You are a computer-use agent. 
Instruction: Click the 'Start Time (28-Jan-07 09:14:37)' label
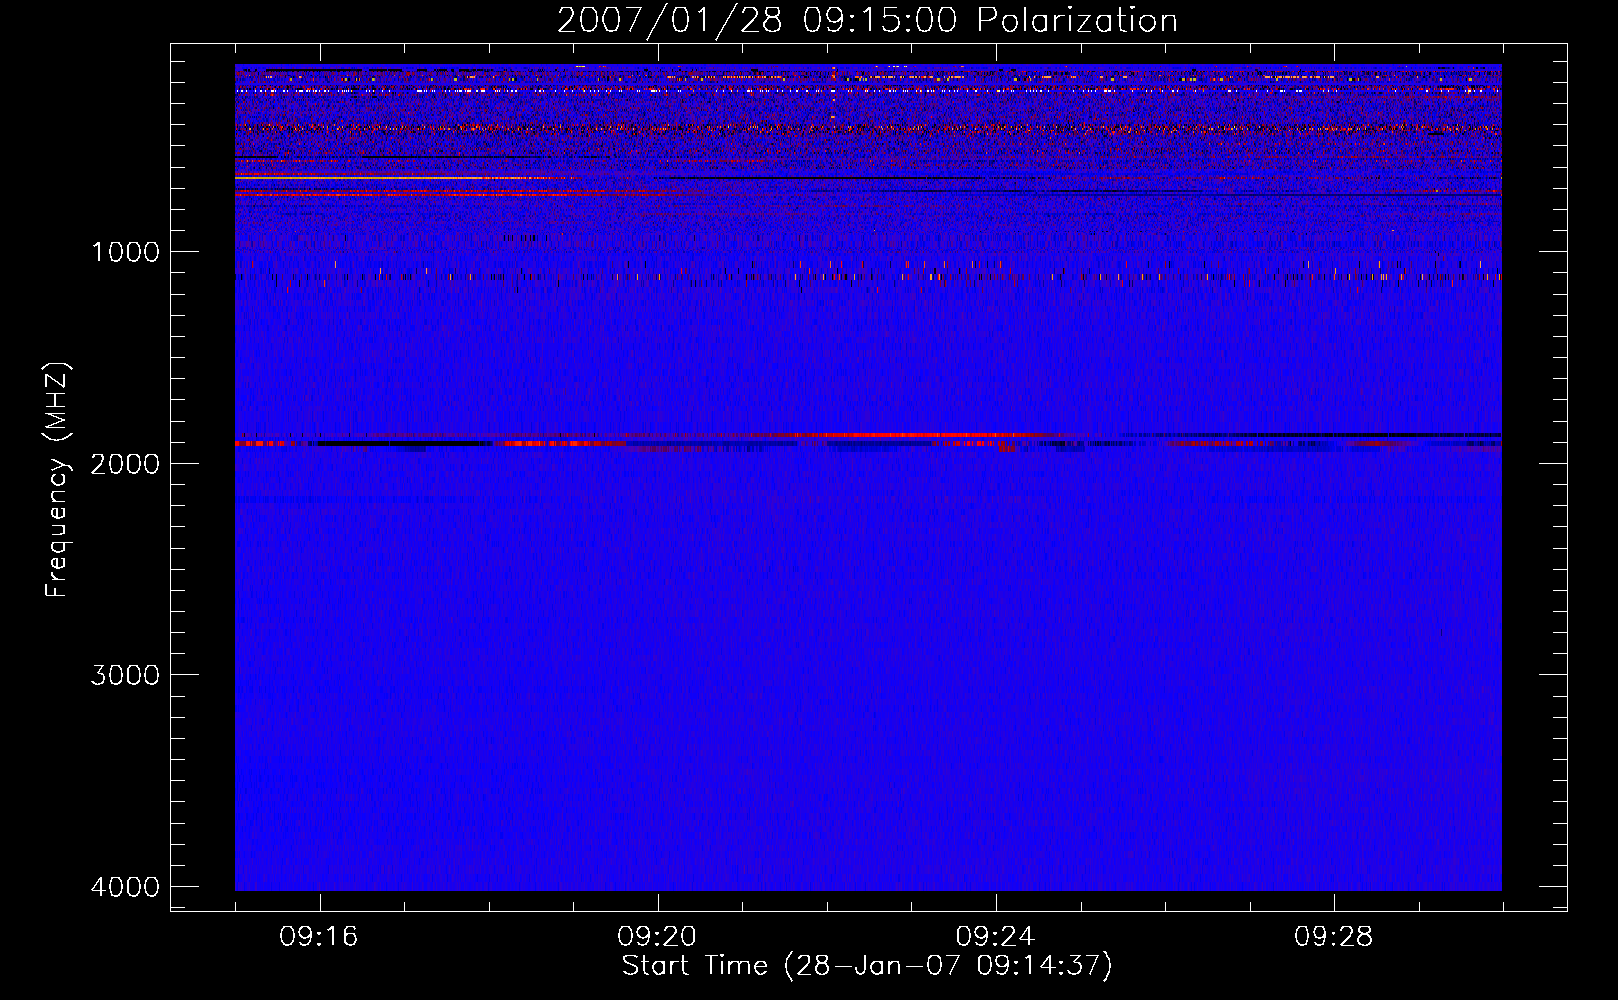pyautogui.click(x=867, y=966)
